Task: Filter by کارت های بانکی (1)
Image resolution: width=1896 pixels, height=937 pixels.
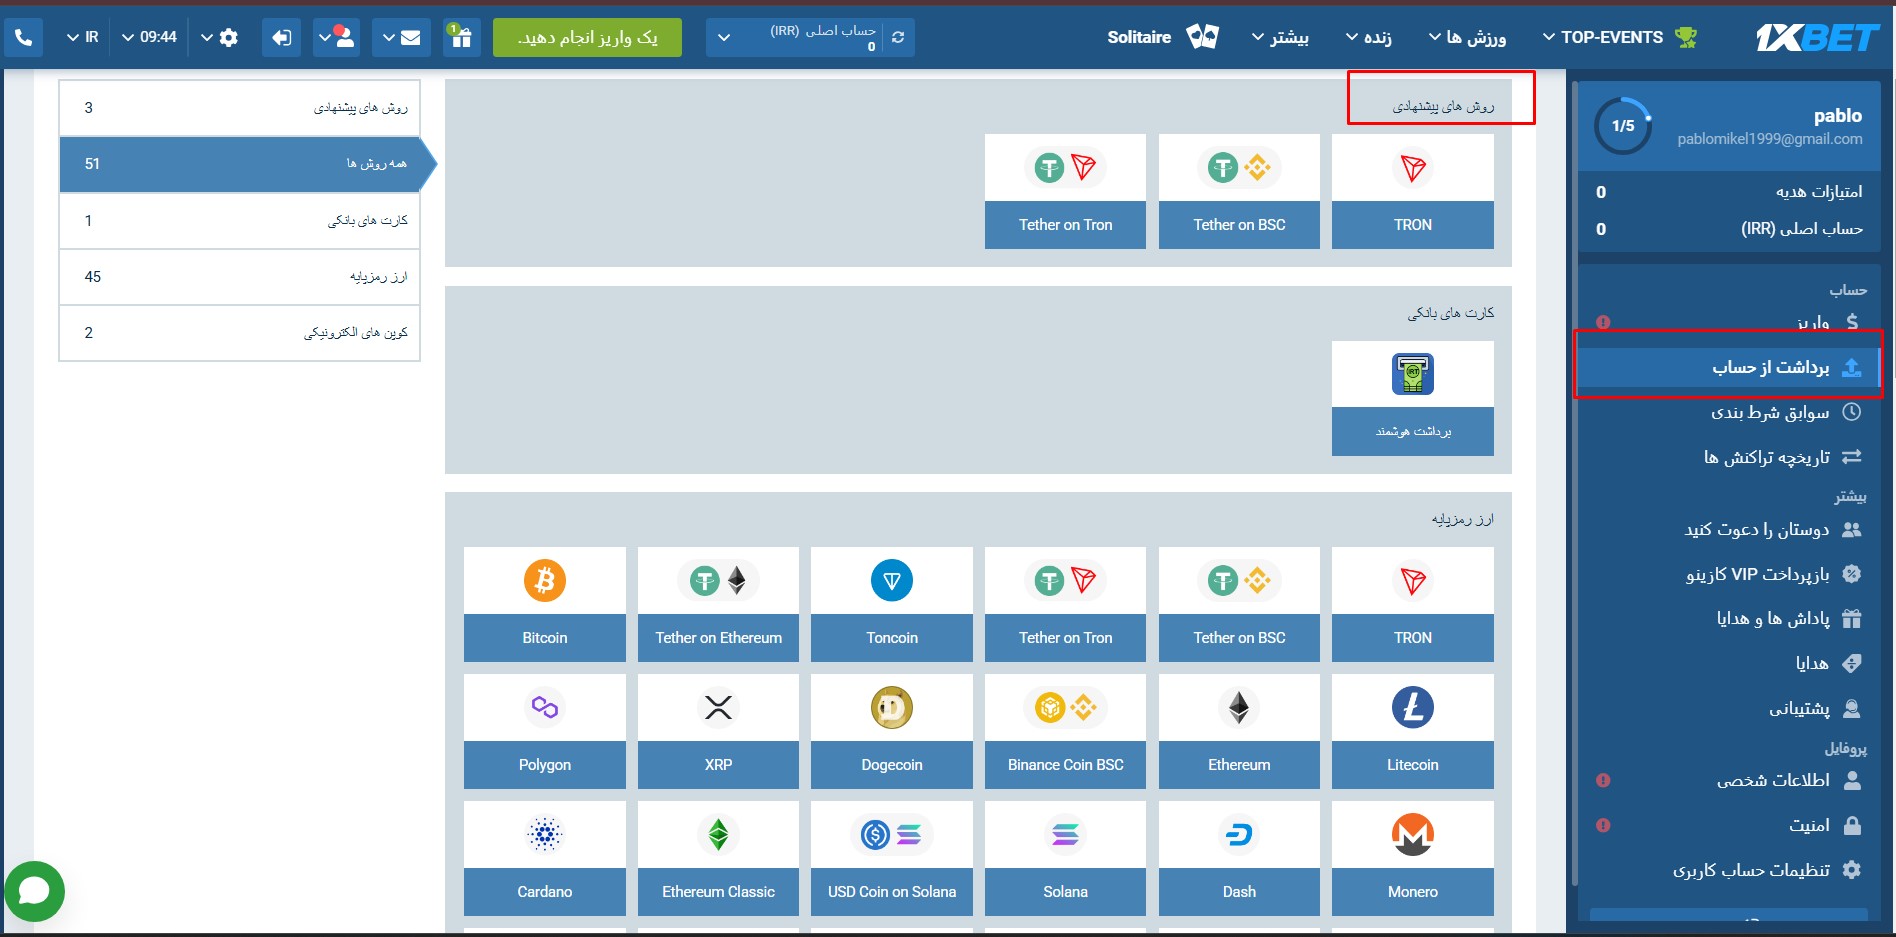Action: coord(239,221)
